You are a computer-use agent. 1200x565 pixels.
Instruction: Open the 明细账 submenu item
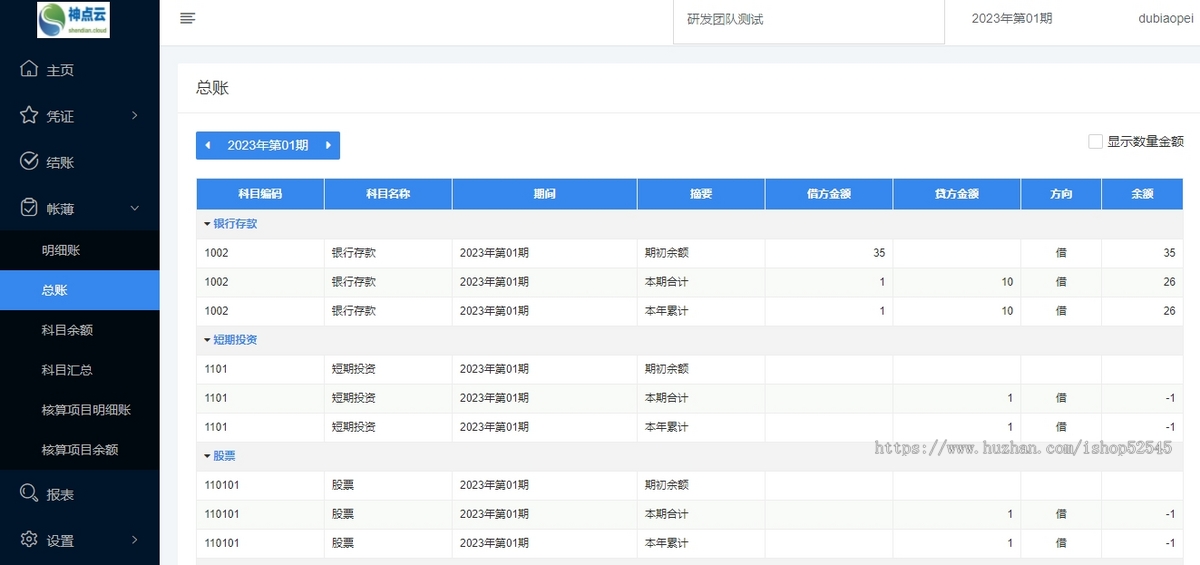coord(80,250)
